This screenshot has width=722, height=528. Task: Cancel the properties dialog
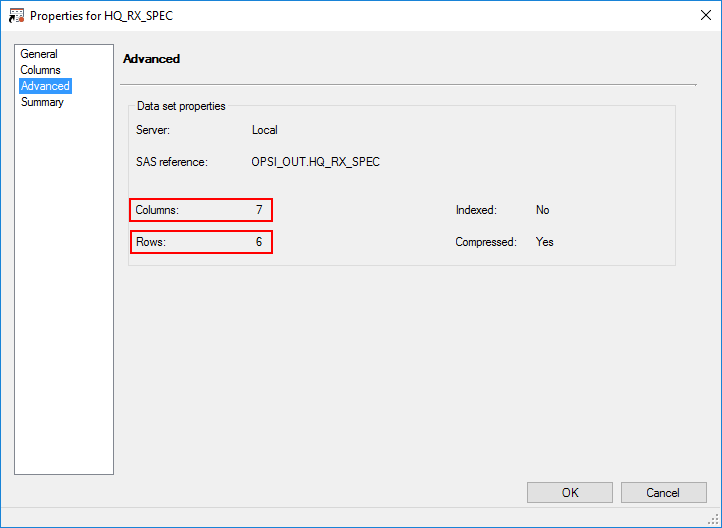[x=663, y=492]
